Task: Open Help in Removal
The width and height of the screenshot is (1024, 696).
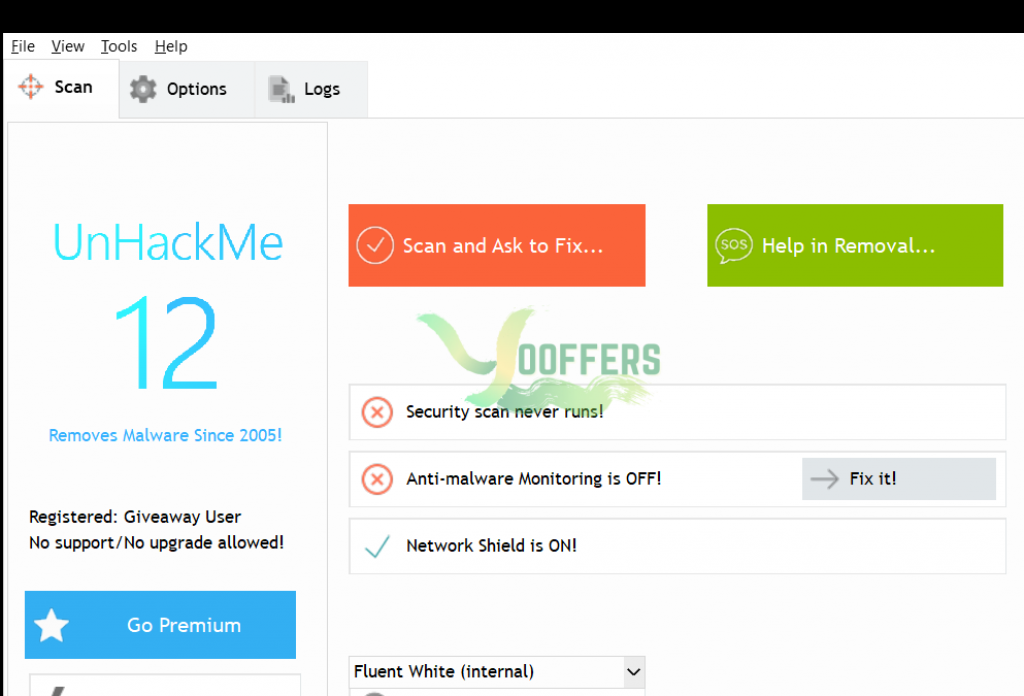Action: pyautogui.click(x=855, y=245)
